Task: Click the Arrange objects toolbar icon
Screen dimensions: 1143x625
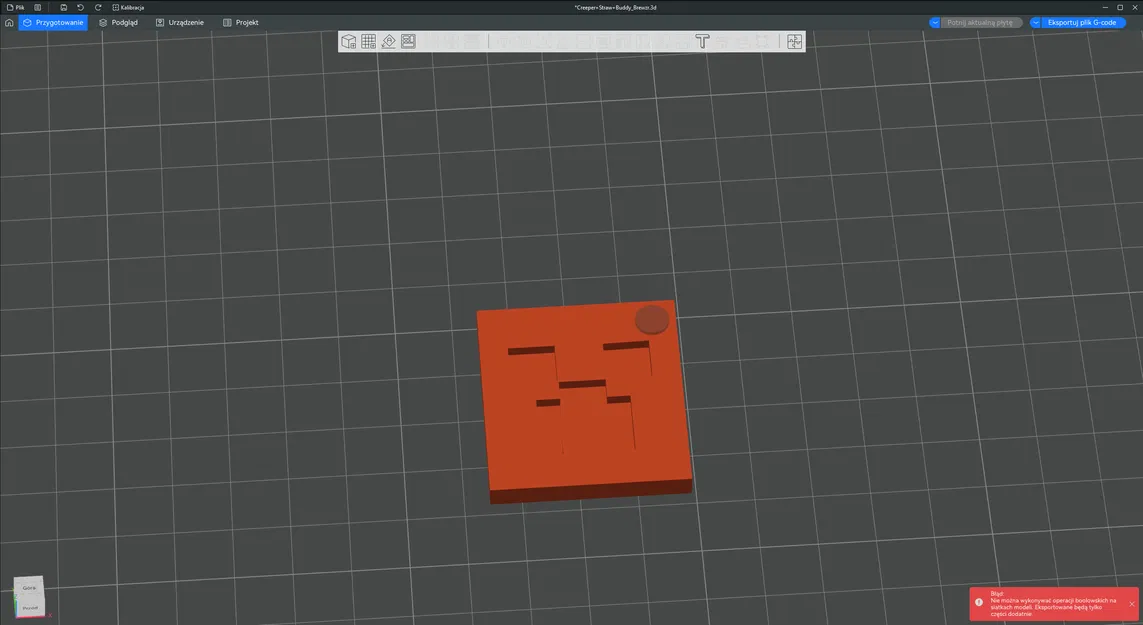Action: [408, 41]
